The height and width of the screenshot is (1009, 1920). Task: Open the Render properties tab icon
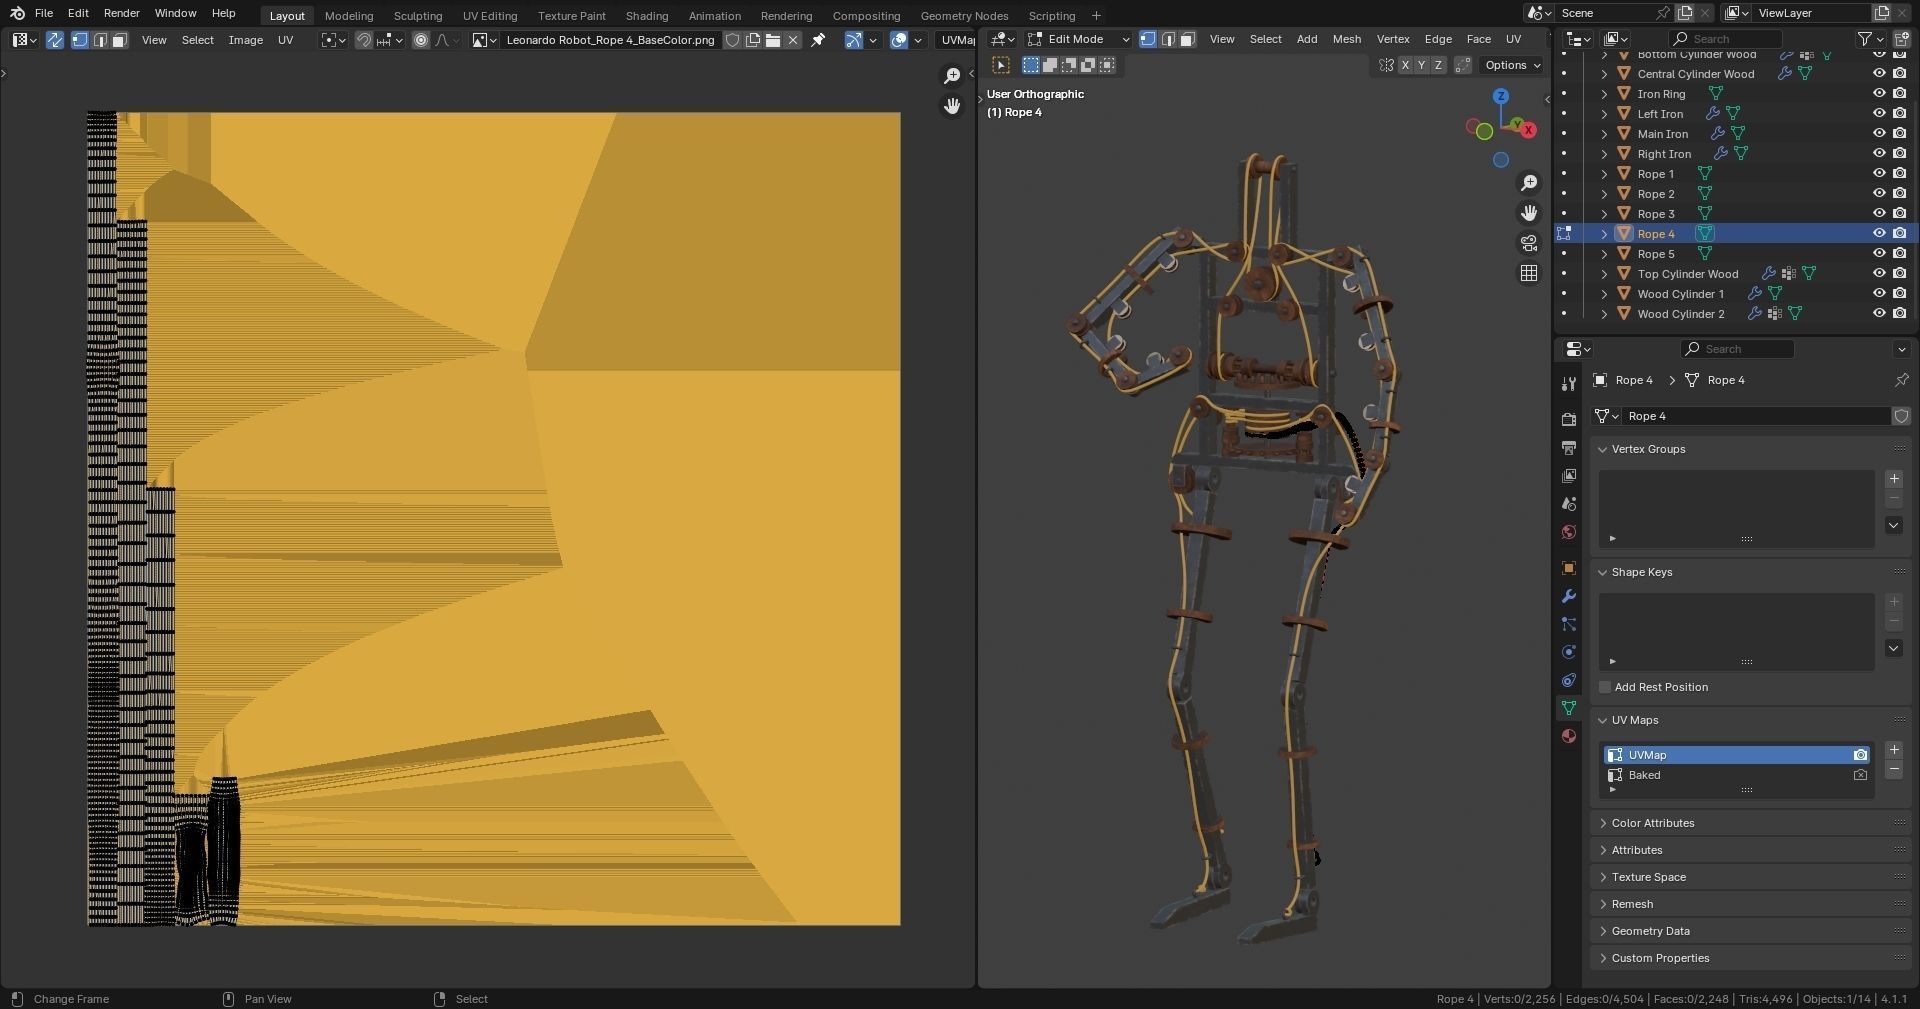click(x=1568, y=420)
